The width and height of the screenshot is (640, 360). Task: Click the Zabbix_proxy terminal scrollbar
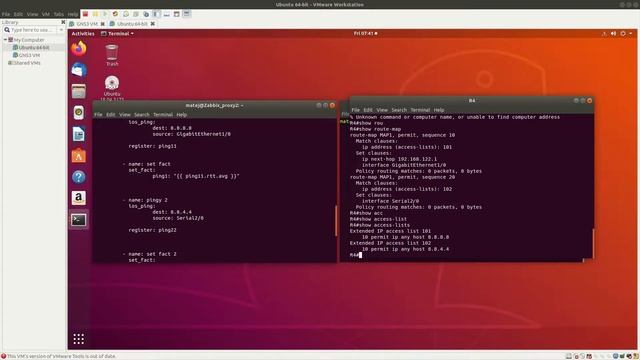click(x=336, y=220)
